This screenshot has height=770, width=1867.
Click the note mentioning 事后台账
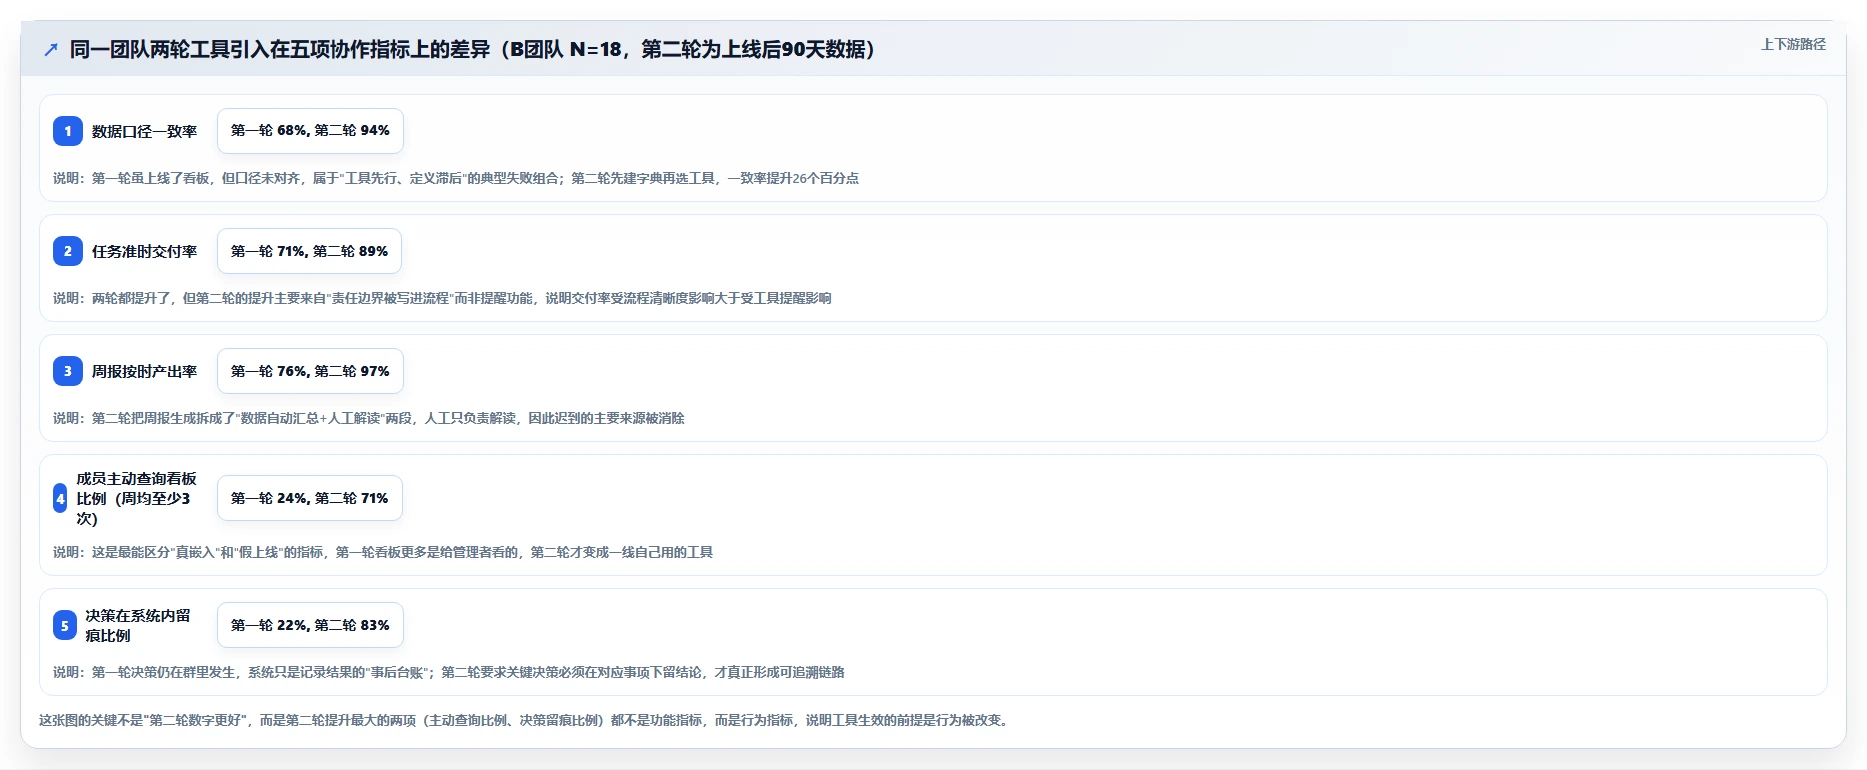(x=449, y=672)
